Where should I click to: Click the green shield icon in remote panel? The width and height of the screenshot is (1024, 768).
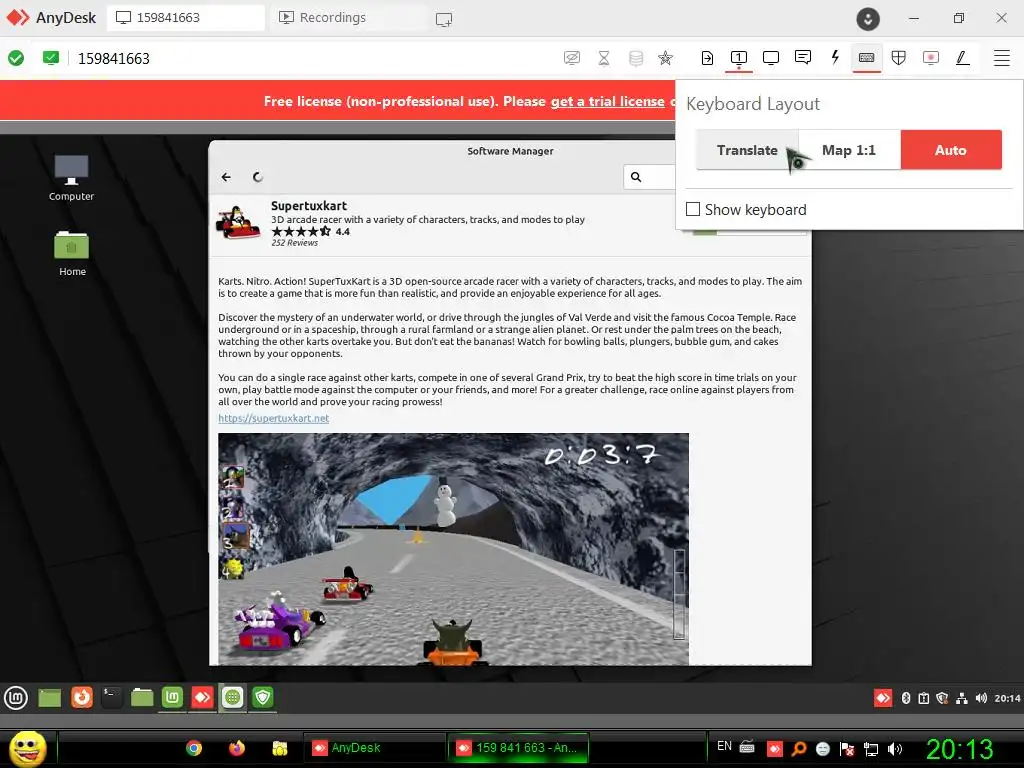(263, 697)
